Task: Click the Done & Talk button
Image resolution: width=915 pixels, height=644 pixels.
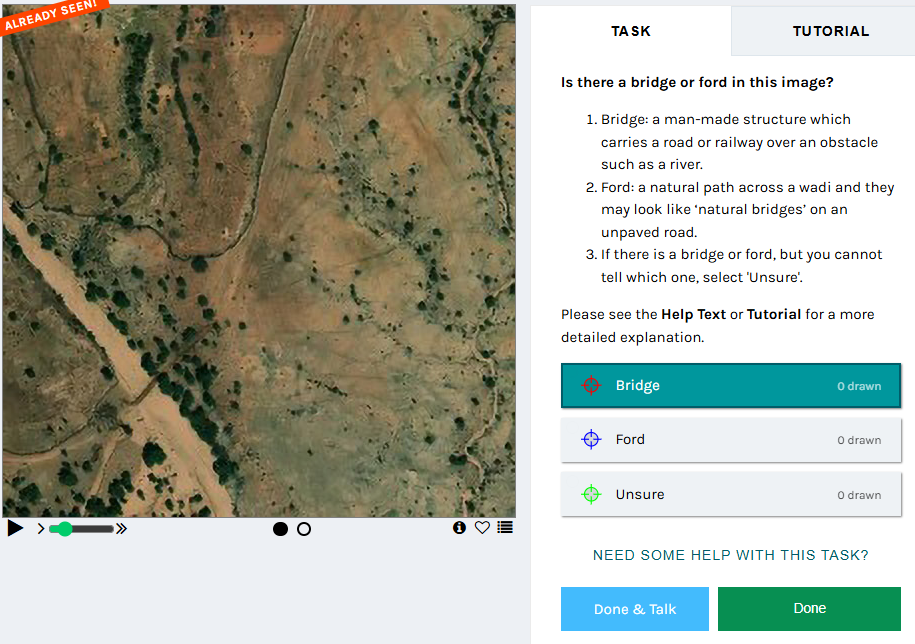Action: tap(635, 609)
